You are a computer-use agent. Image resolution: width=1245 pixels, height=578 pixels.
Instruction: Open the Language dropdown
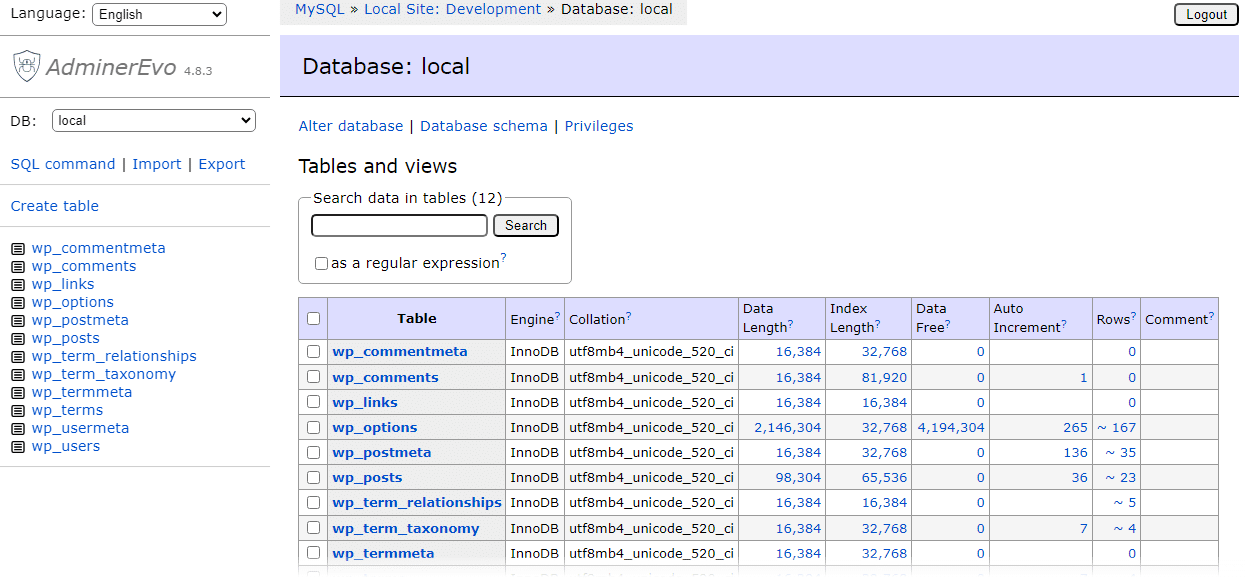159,15
